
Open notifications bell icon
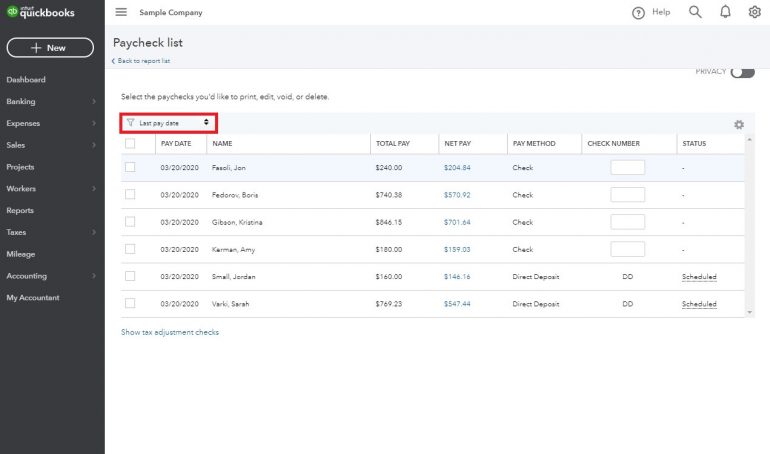tap(725, 12)
